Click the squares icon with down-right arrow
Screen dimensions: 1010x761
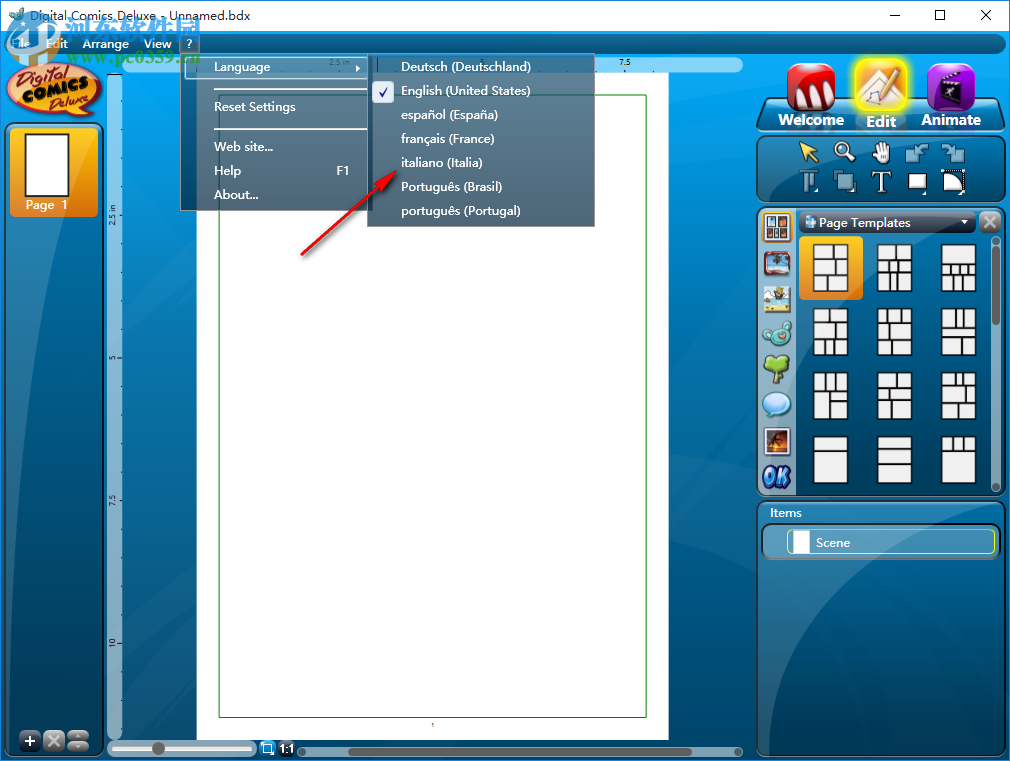pos(953,153)
